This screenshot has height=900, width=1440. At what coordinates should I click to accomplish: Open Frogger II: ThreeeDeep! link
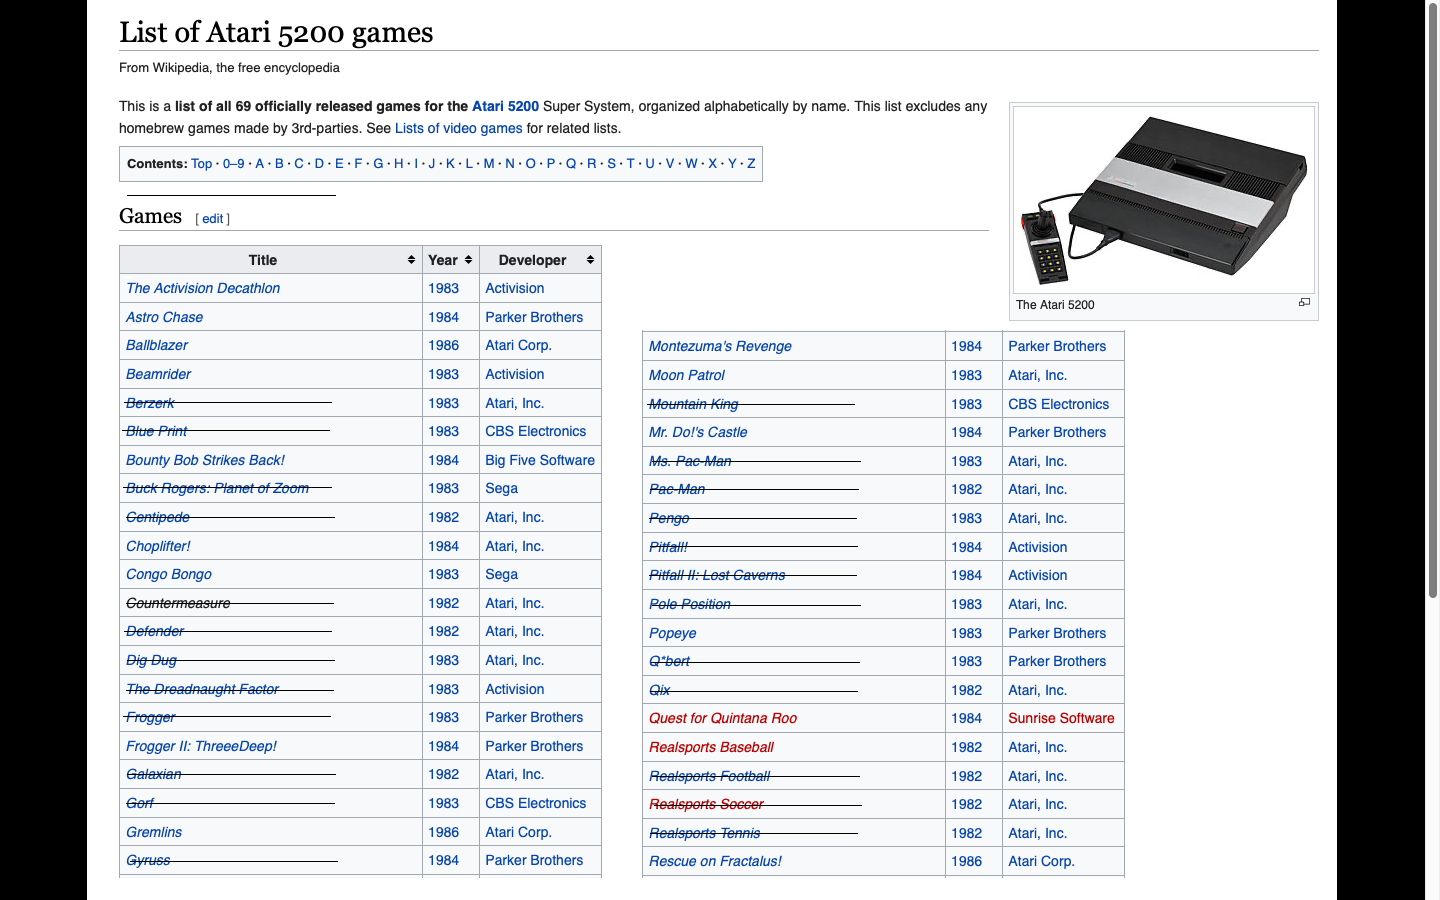(x=201, y=746)
